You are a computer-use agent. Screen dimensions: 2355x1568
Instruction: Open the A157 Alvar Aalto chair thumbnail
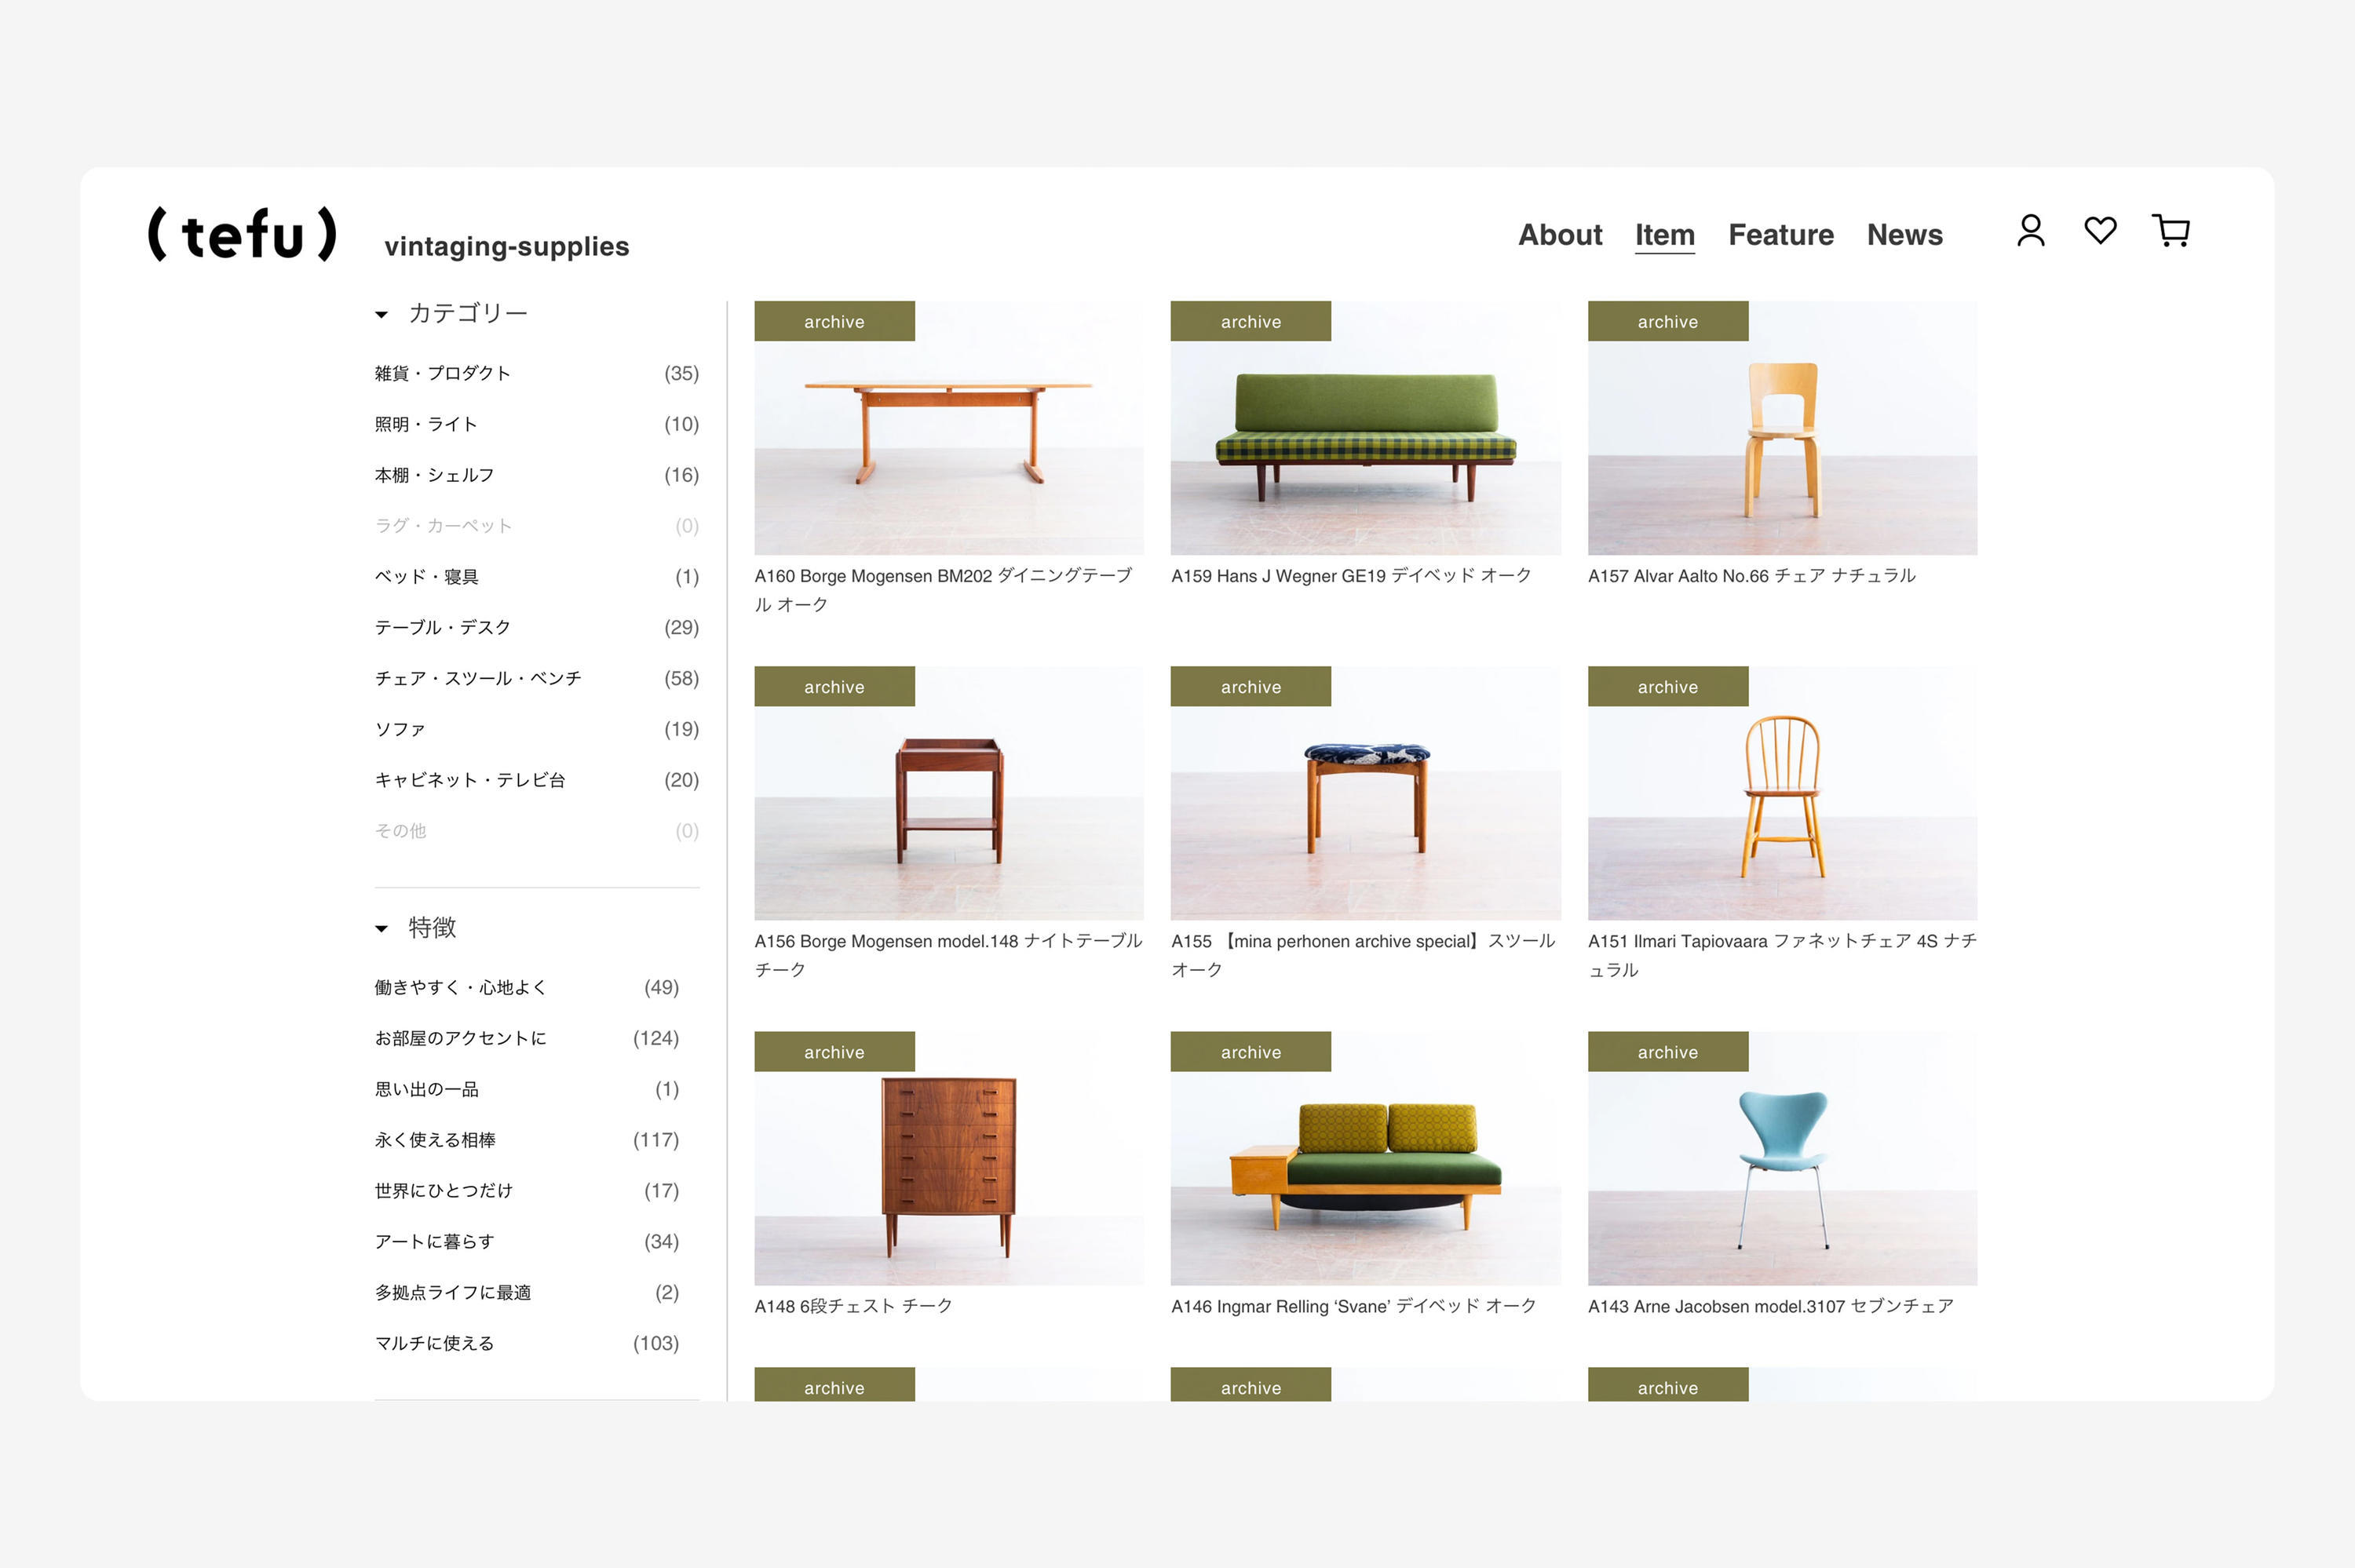1782,428
